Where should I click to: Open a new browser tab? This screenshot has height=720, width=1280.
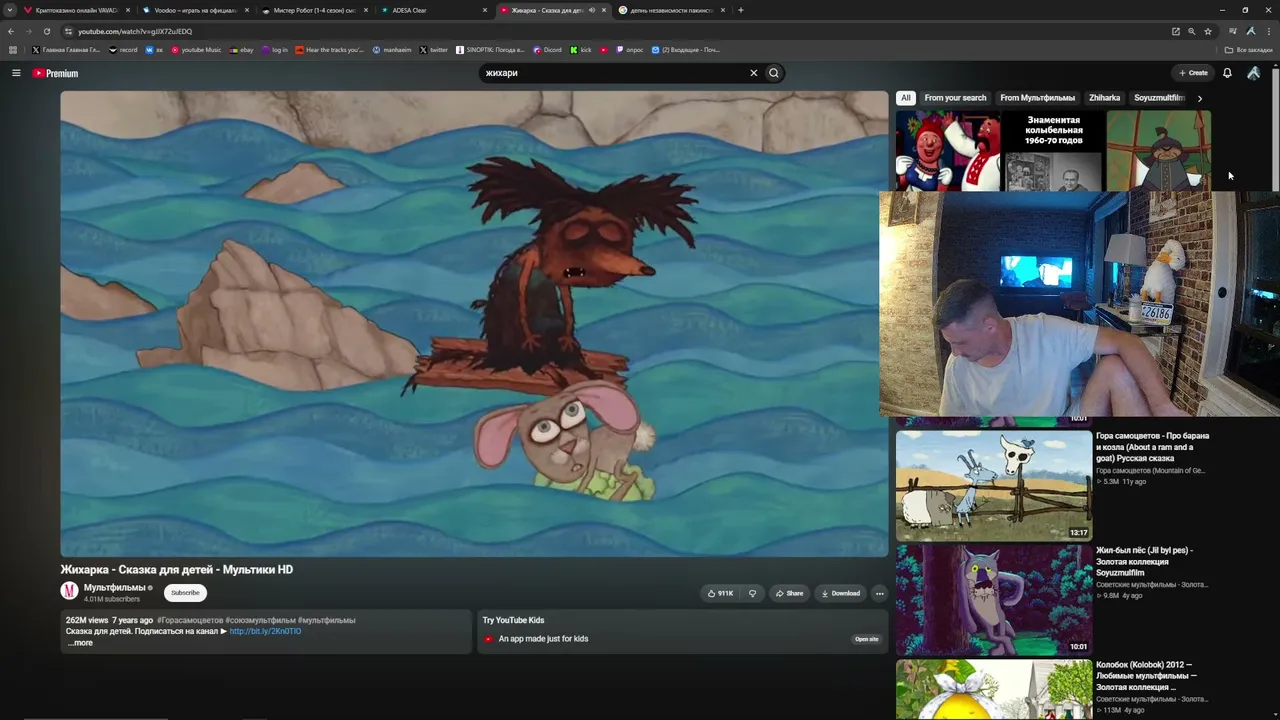coord(740,10)
